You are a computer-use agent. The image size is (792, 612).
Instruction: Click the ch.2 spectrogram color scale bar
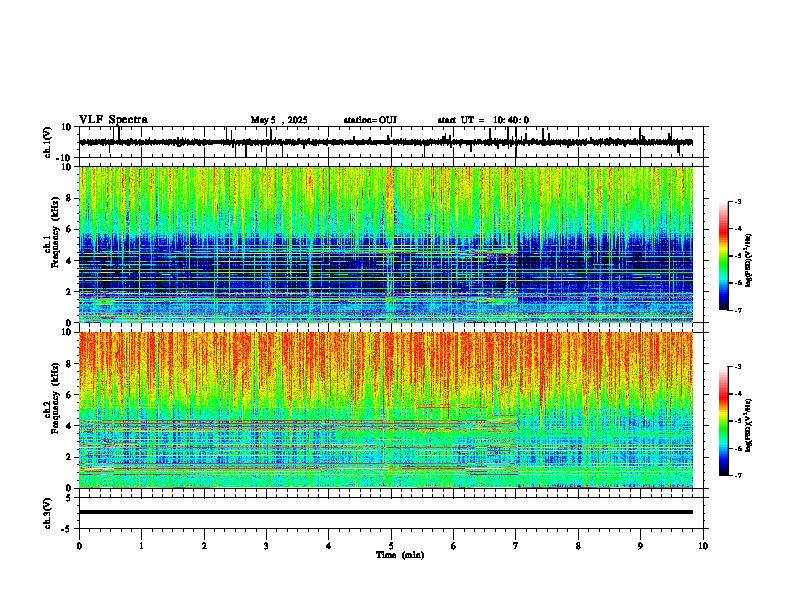click(x=724, y=421)
